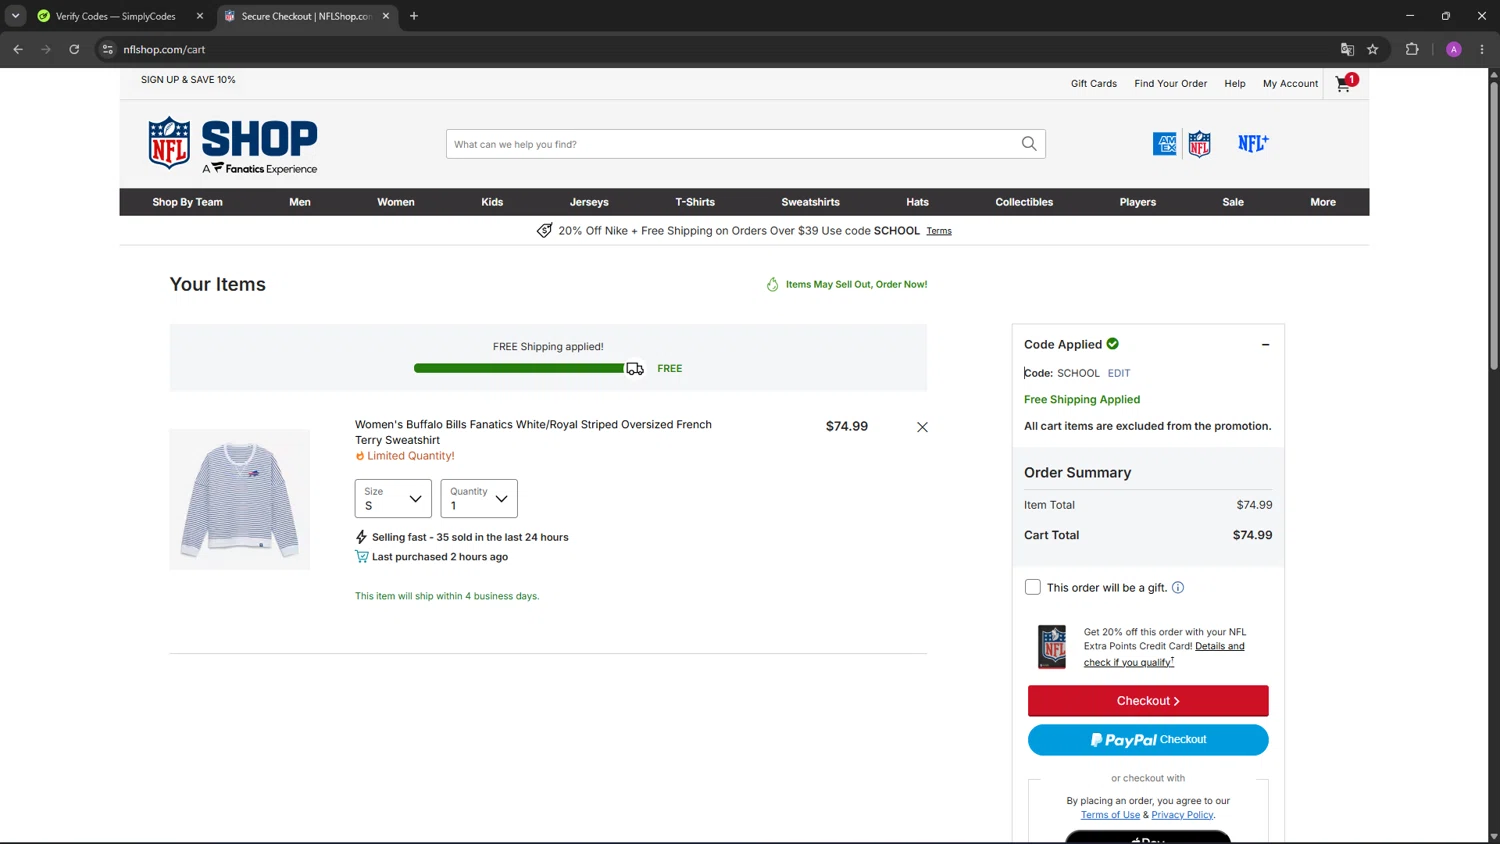Viewport: 1500px width, 844px height.
Task: Open the Size dropdown
Action: tap(393, 499)
